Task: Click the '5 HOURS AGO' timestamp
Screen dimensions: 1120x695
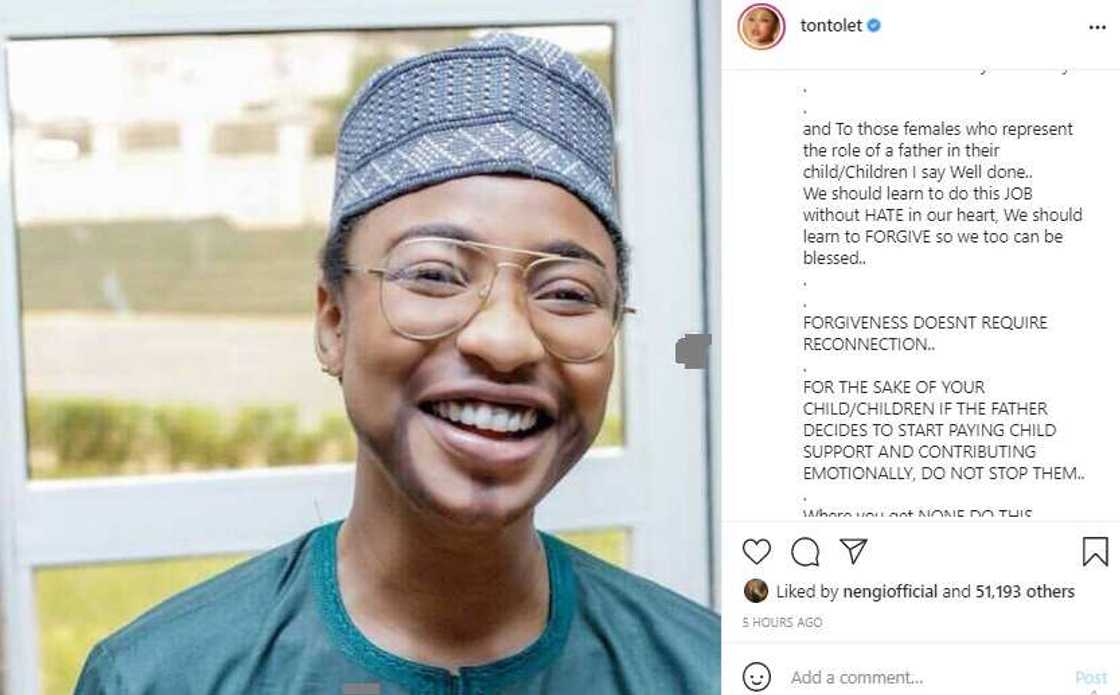Action: (782, 622)
